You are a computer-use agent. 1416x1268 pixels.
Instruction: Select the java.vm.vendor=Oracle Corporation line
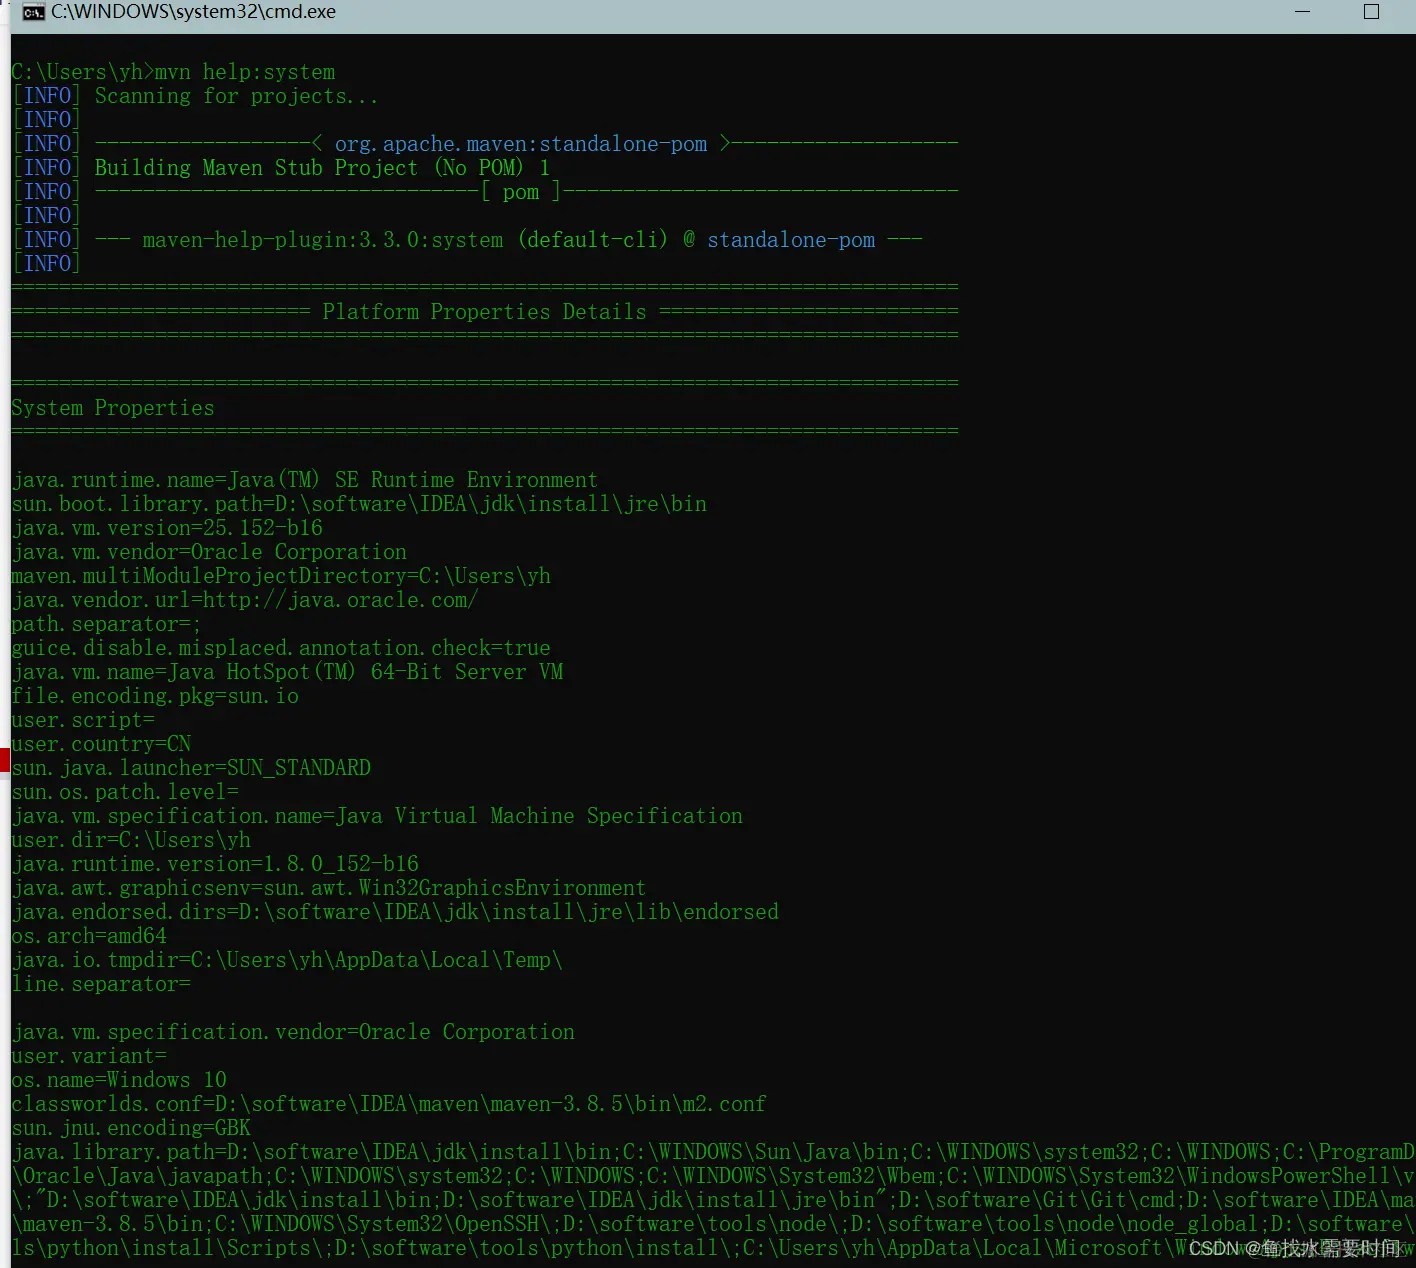pyautogui.click(x=209, y=552)
